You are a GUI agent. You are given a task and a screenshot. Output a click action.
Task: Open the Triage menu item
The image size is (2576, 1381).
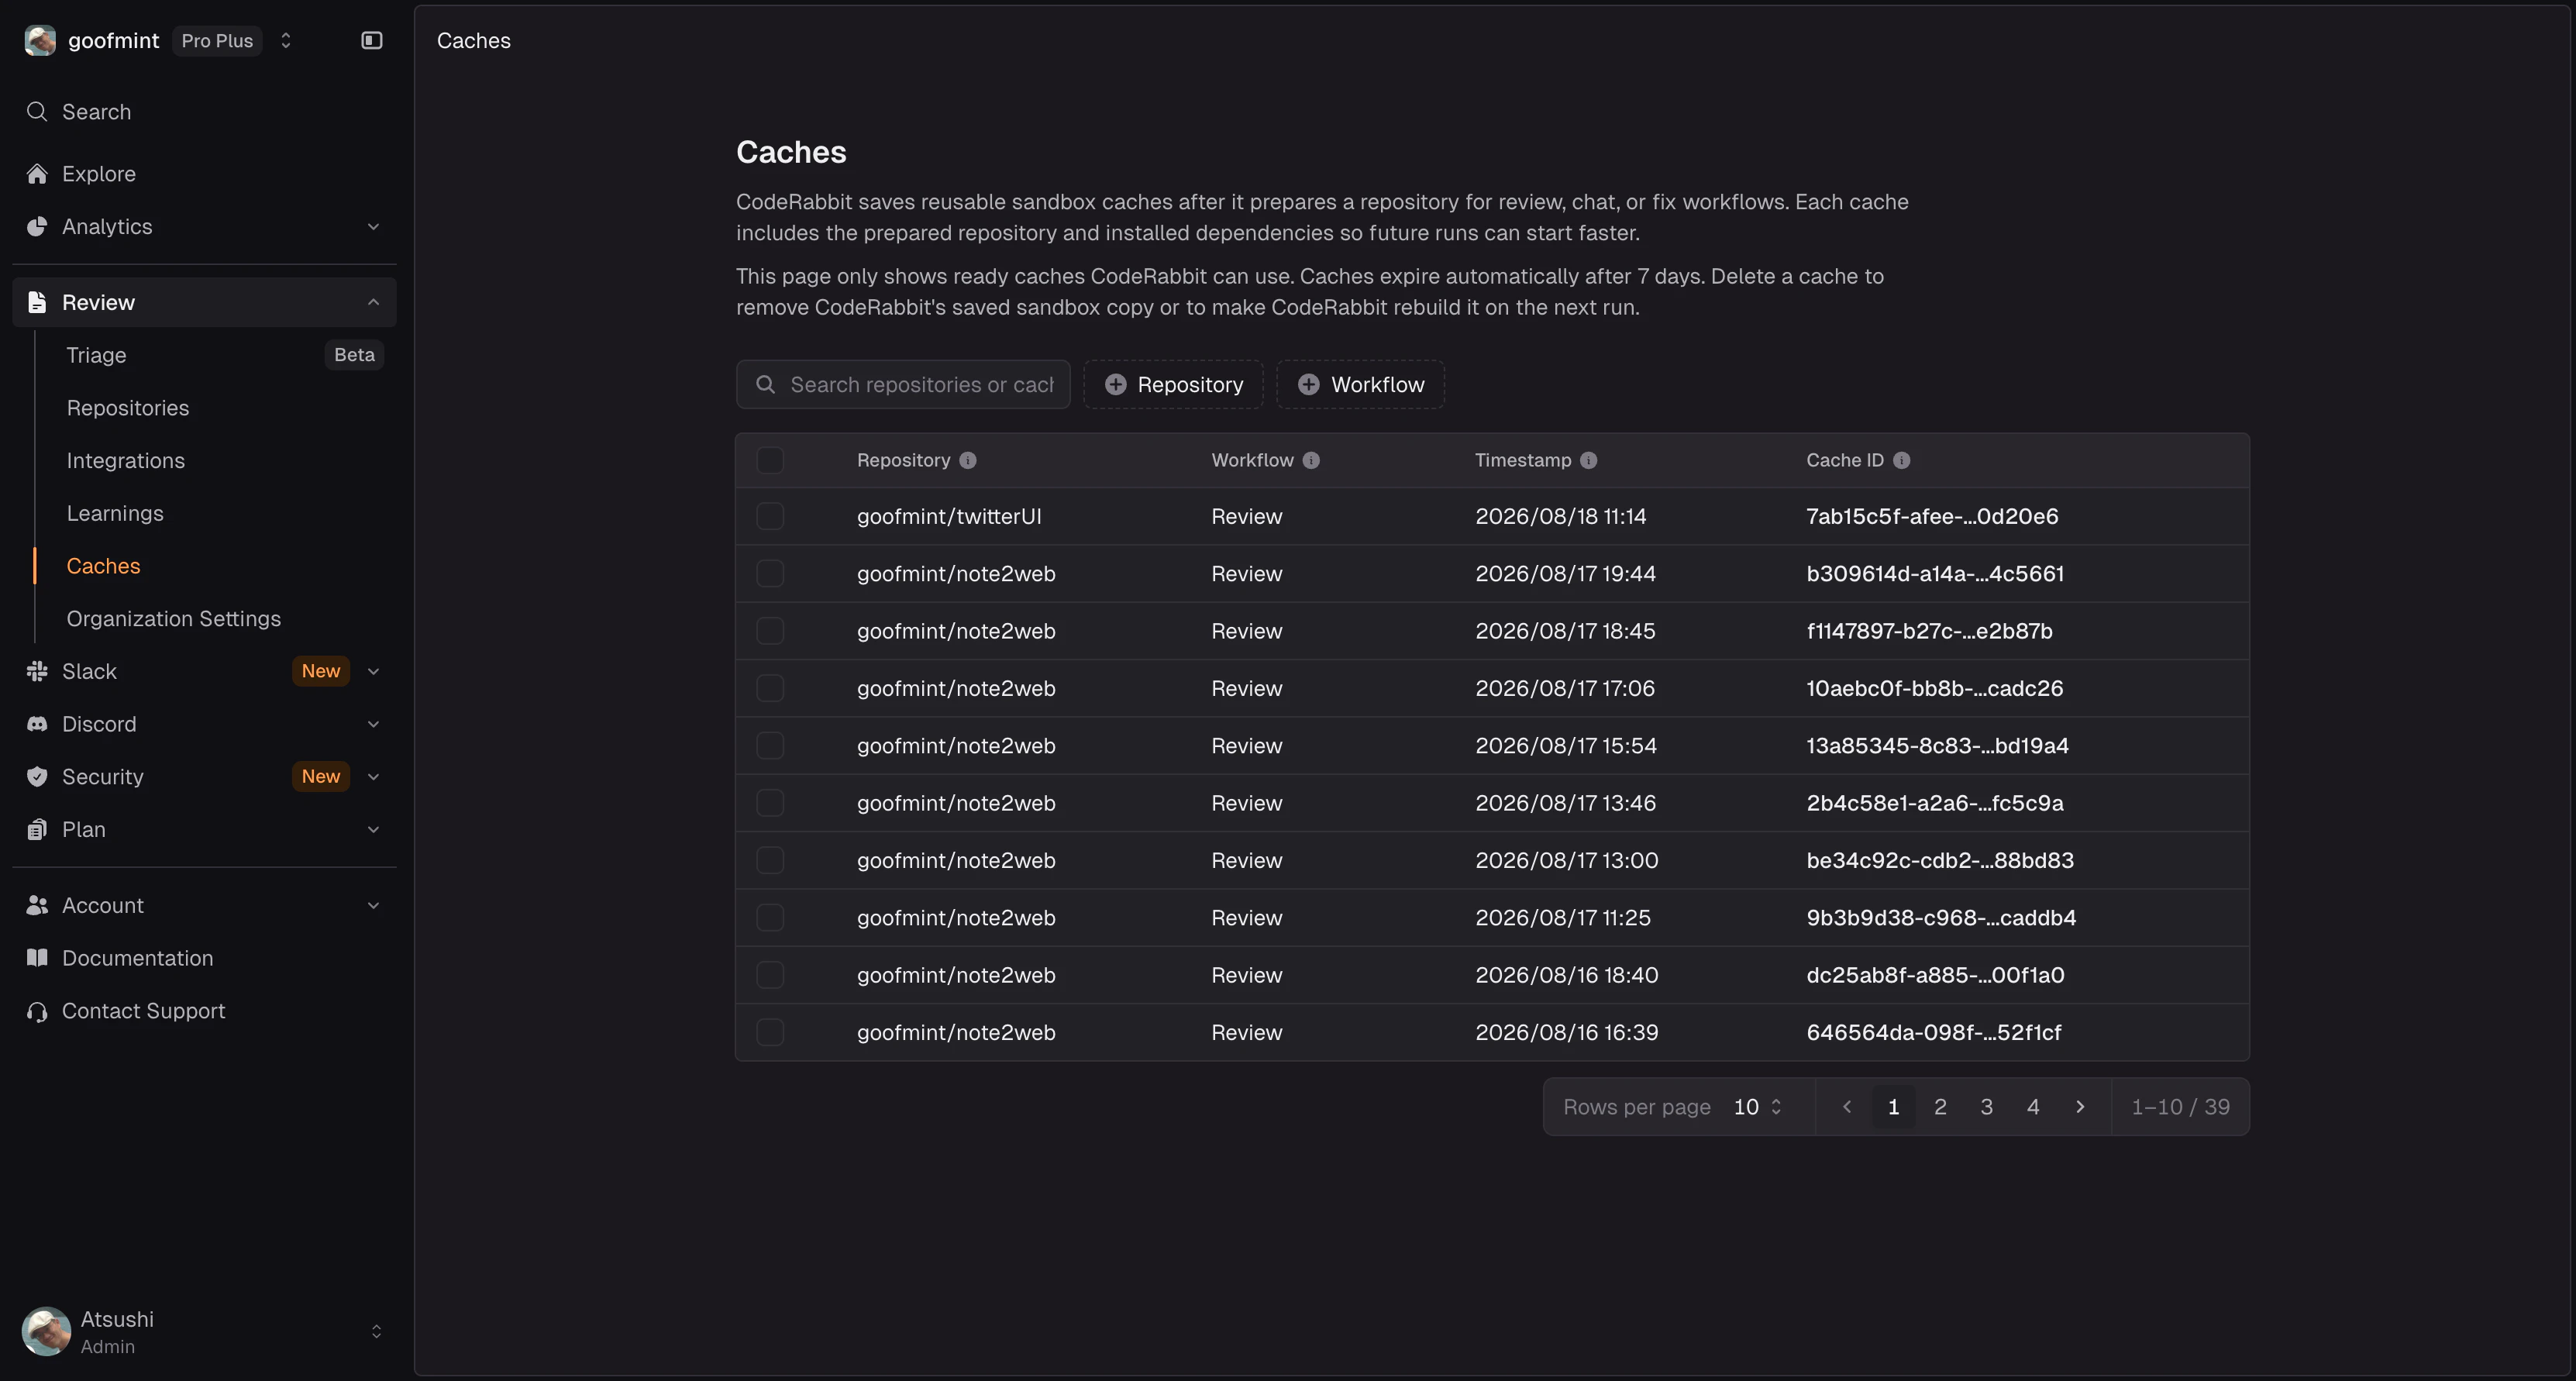[96, 355]
